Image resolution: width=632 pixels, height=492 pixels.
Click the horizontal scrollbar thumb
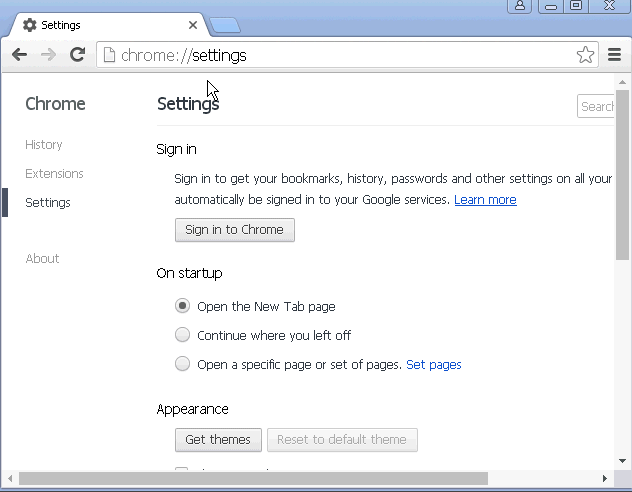point(254,478)
